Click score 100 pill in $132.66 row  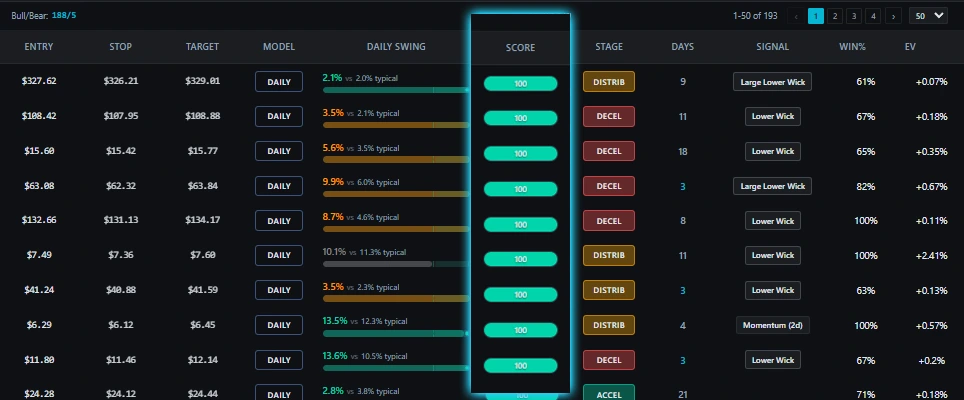coord(521,224)
